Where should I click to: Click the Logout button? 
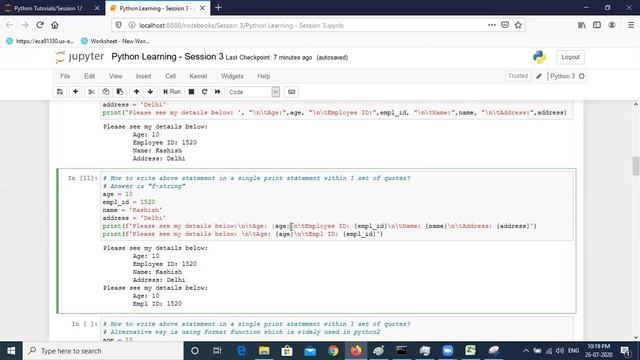[570, 57]
